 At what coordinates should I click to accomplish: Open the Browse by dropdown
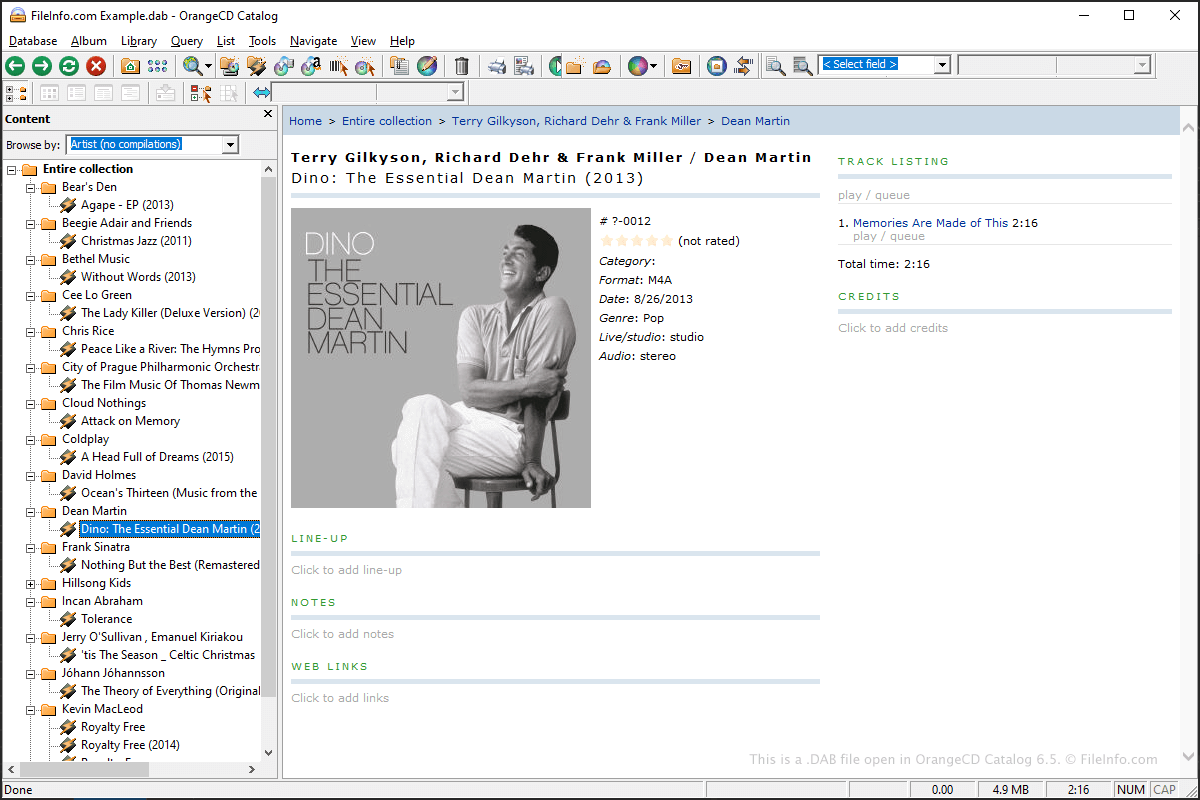point(231,145)
